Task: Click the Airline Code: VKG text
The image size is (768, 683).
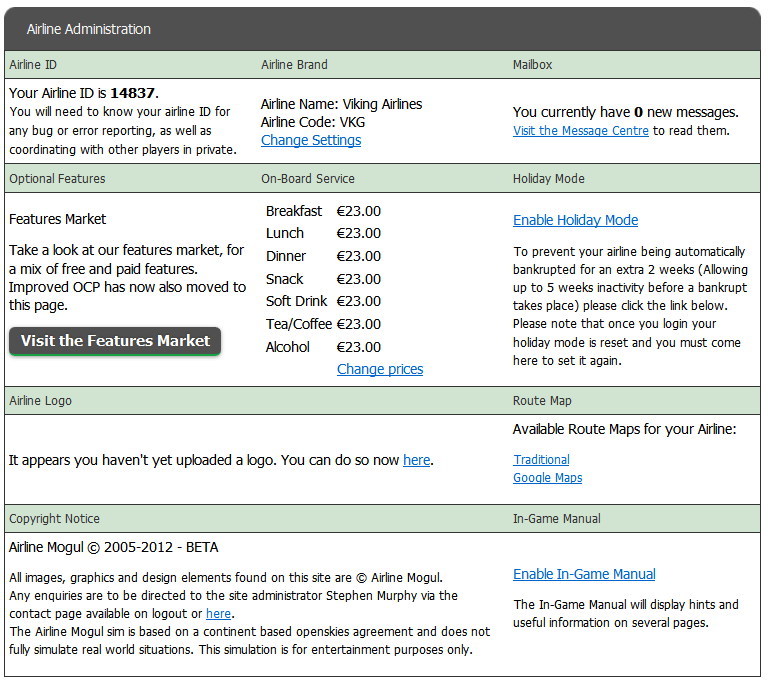Action: click(313, 122)
